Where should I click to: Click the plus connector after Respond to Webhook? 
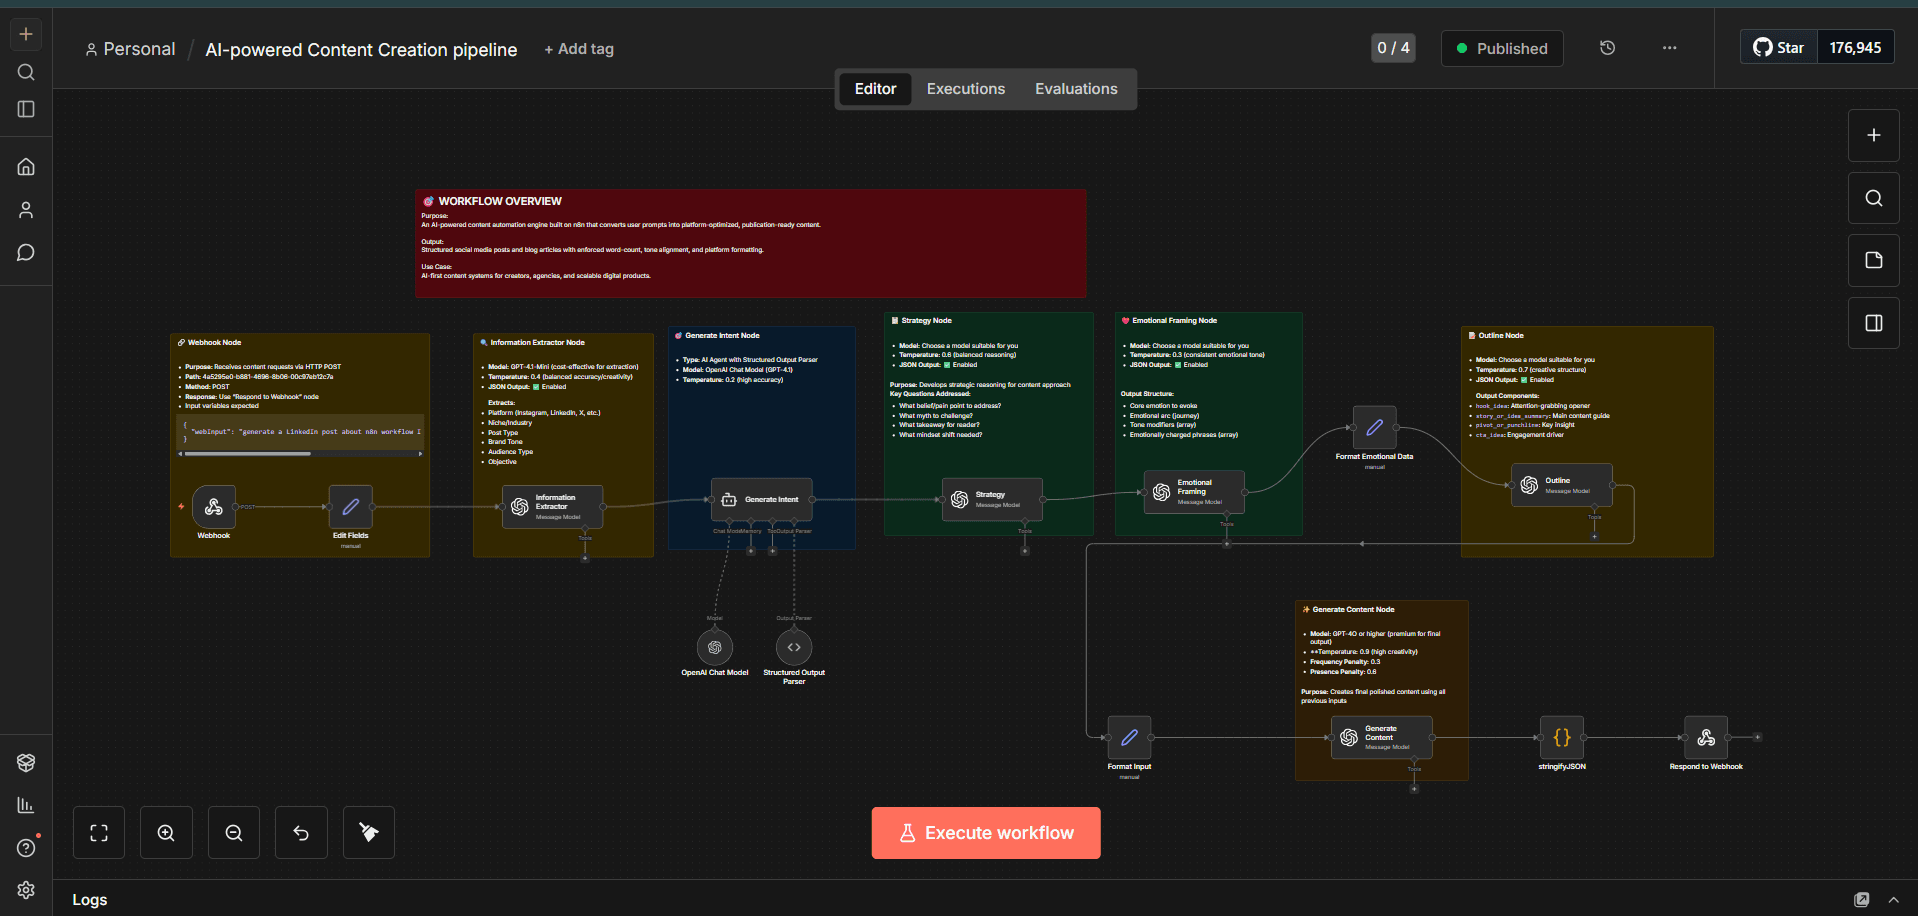(x=1757, y=738)
